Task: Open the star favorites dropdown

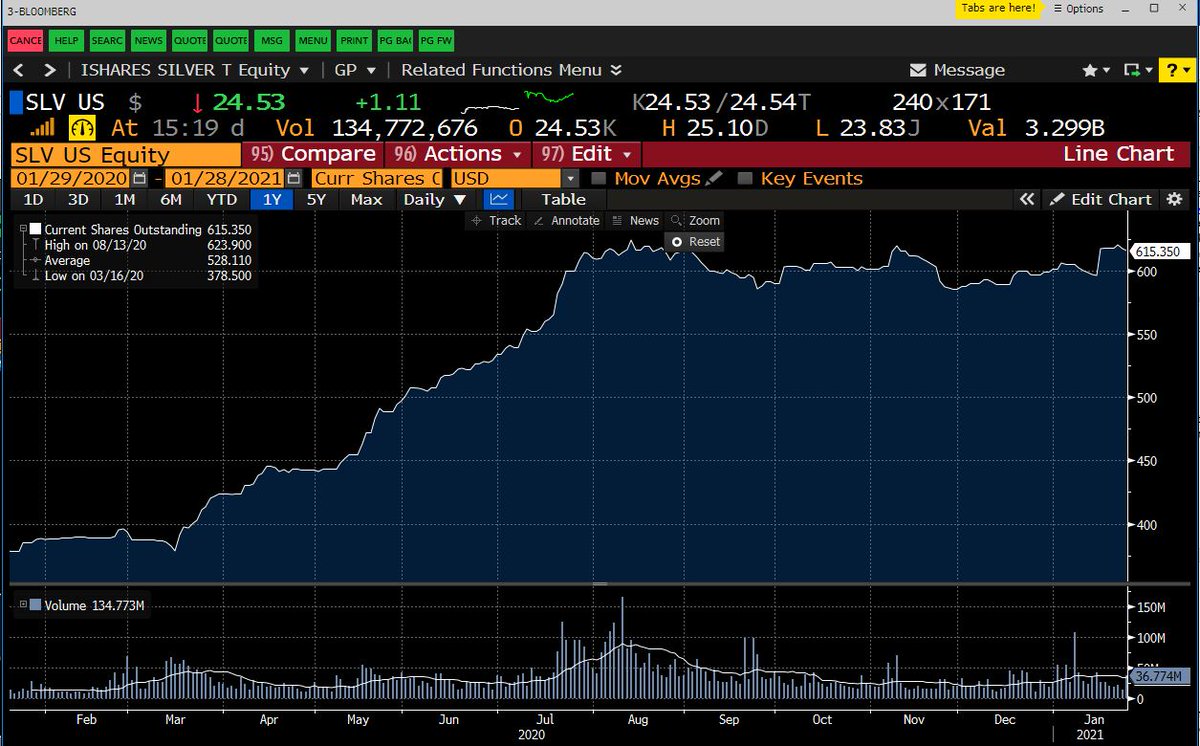Action: click(1096, 70)
